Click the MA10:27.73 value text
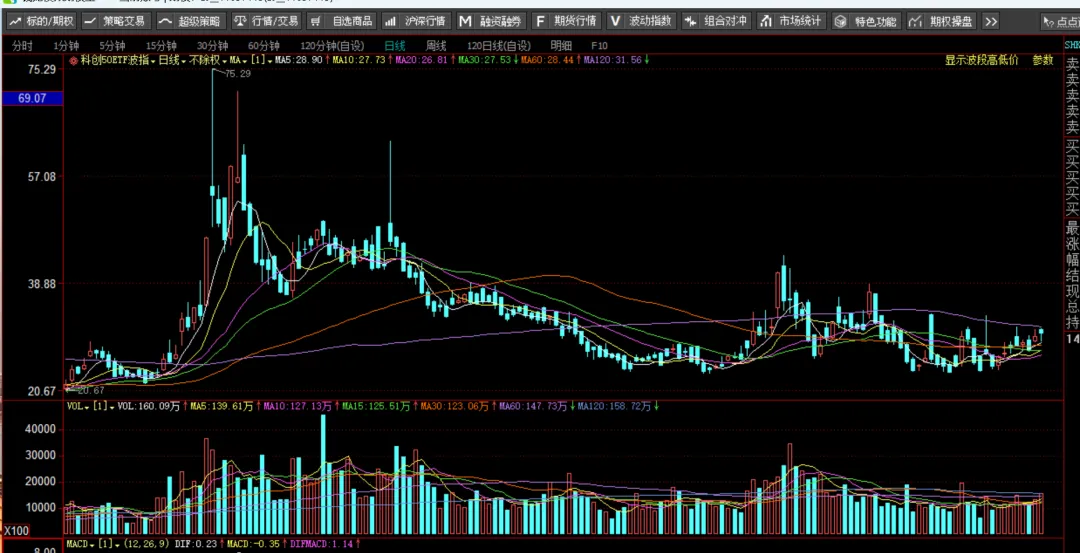This screenshot has width=1080, height=553. (359, 61)
